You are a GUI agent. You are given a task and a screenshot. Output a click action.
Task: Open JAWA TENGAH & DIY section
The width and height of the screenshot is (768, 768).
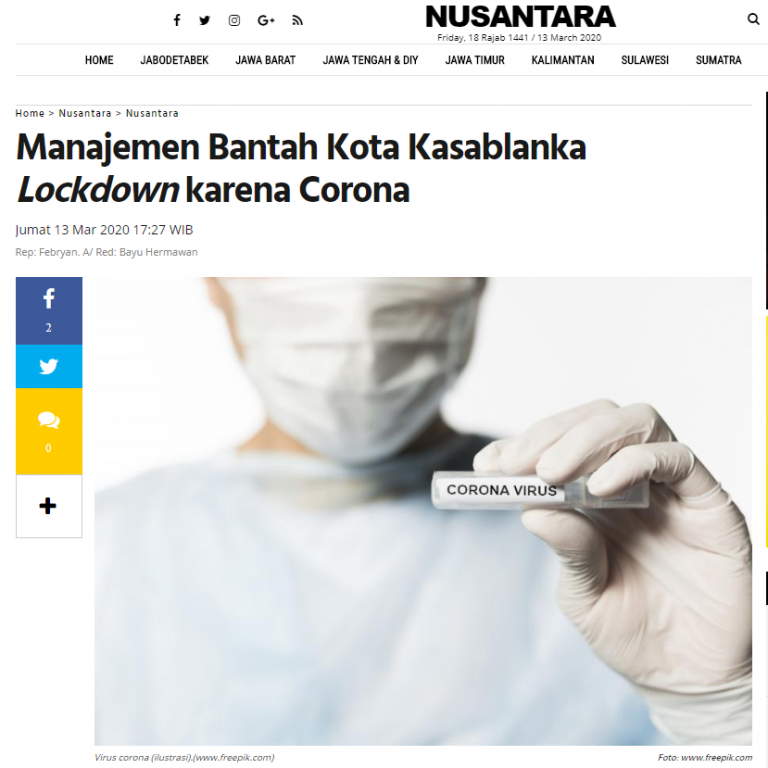click(370, 60)
